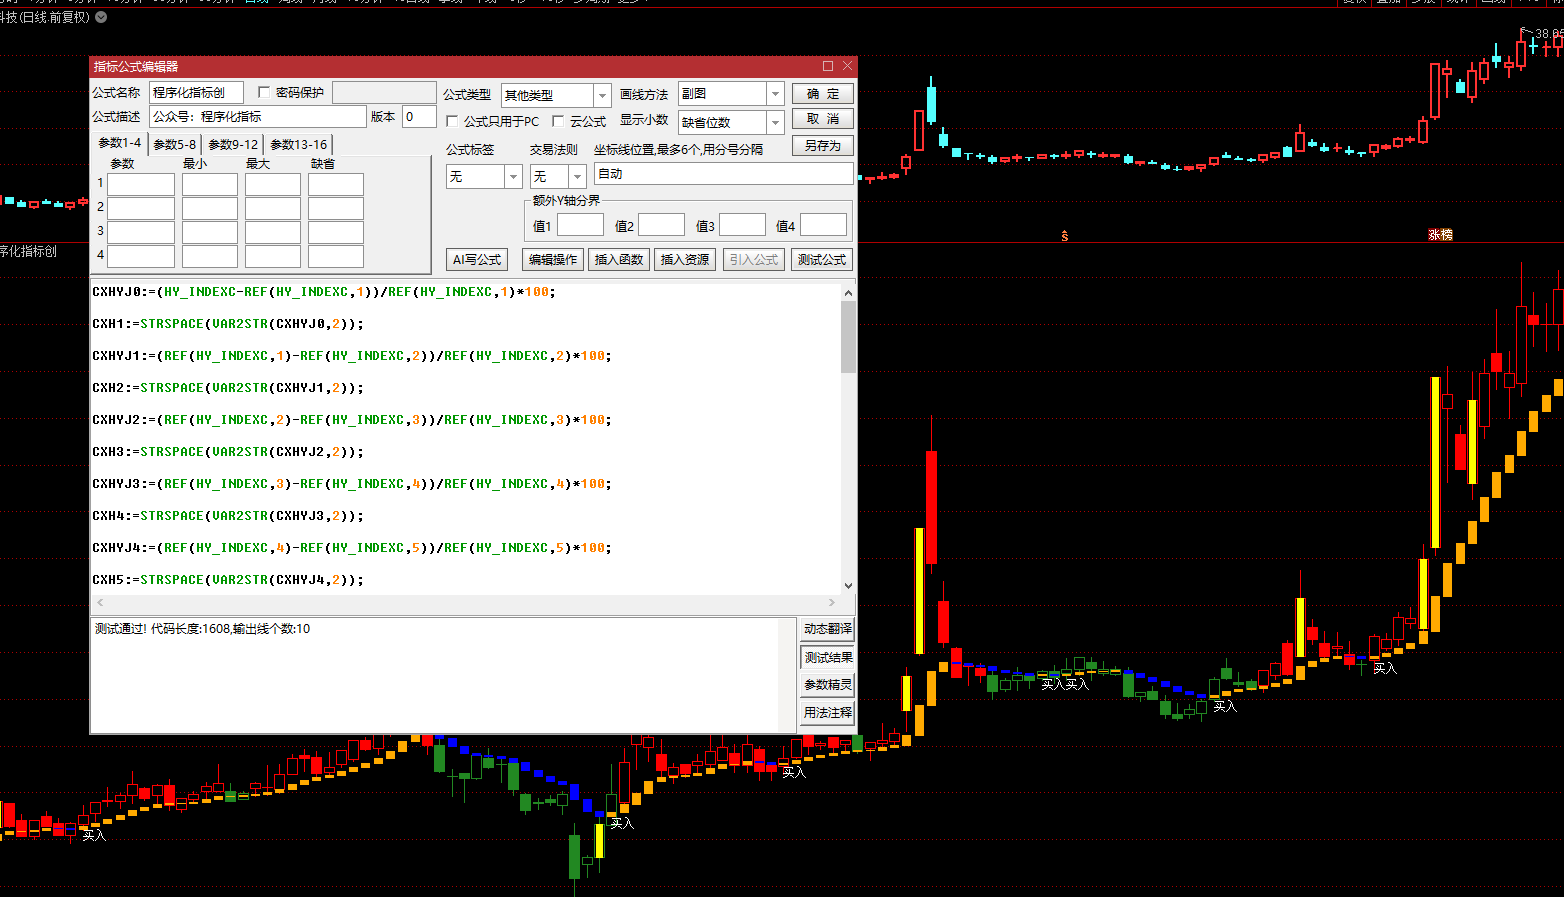Expand the 画线方法 dropdown
Screen dimensions: 1564x897
coord(775,94)
